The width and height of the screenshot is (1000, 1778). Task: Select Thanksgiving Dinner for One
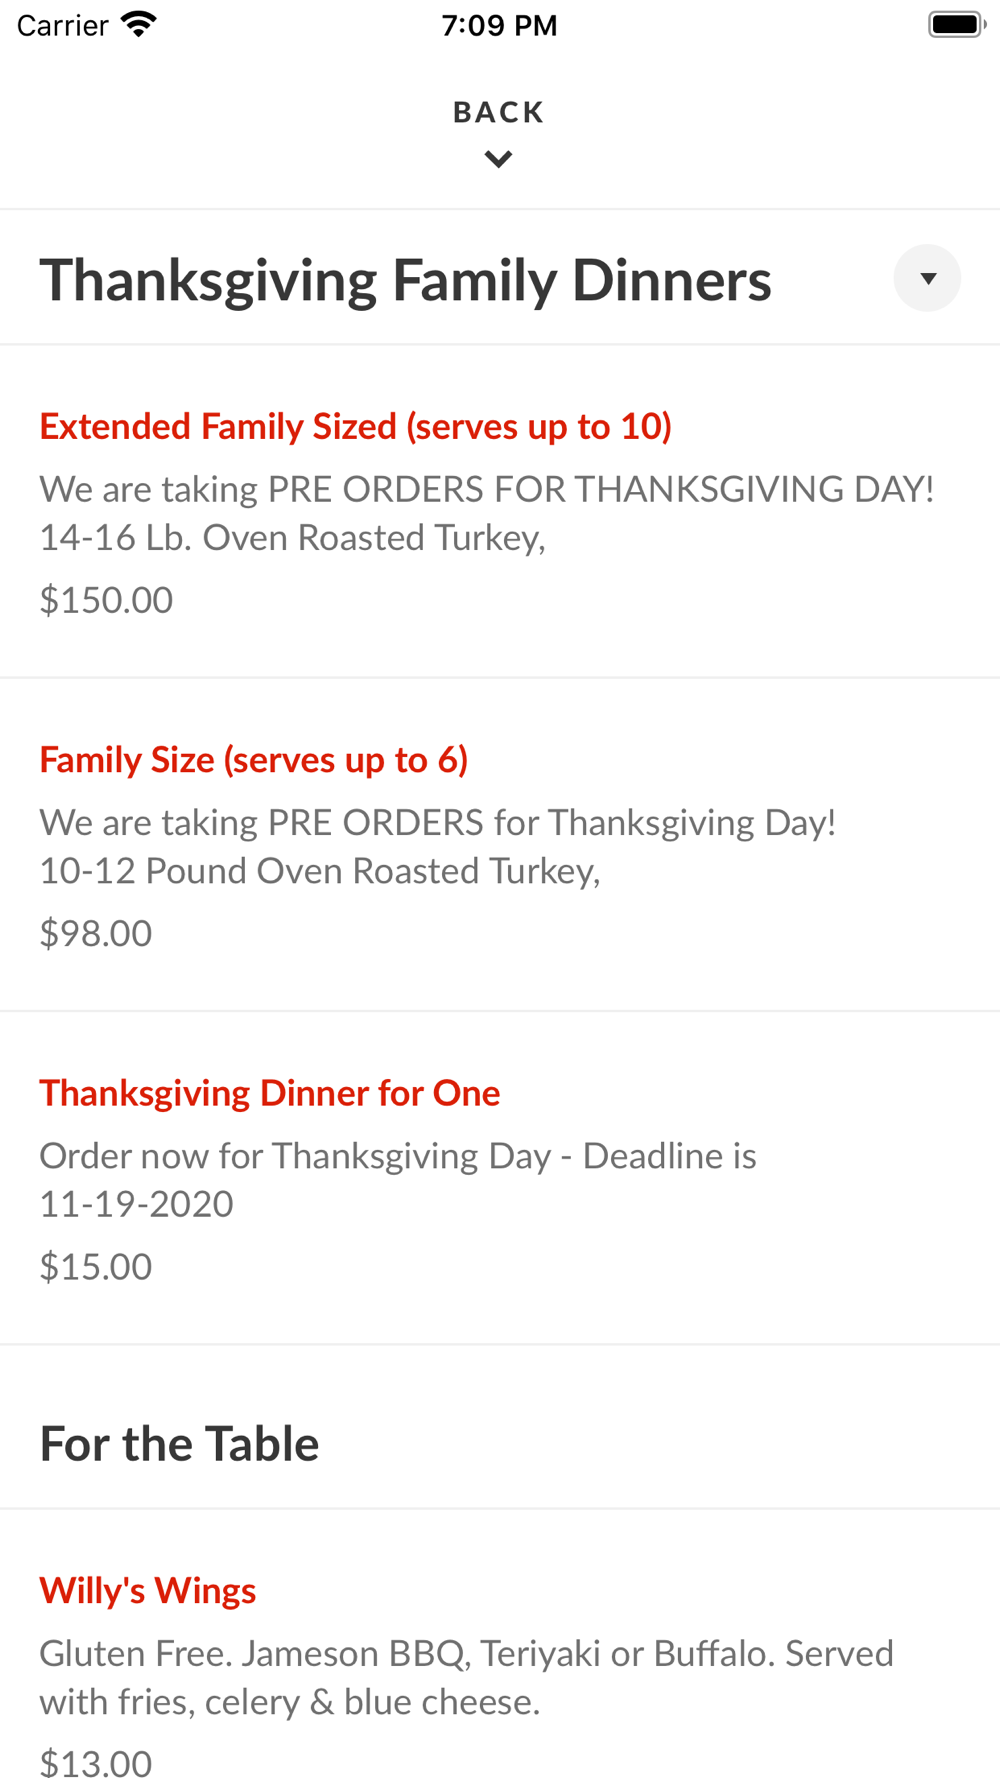[269, 1093]
